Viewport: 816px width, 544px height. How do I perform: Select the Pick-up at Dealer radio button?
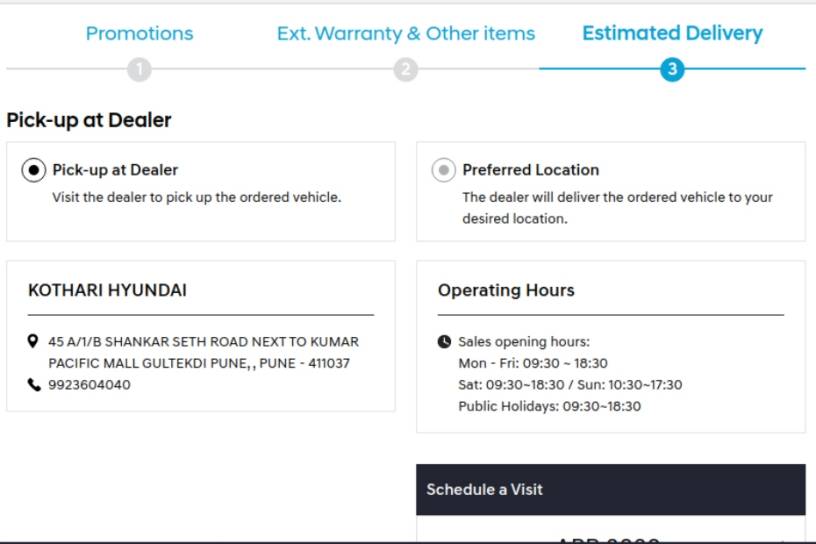(x=34, y=170)
